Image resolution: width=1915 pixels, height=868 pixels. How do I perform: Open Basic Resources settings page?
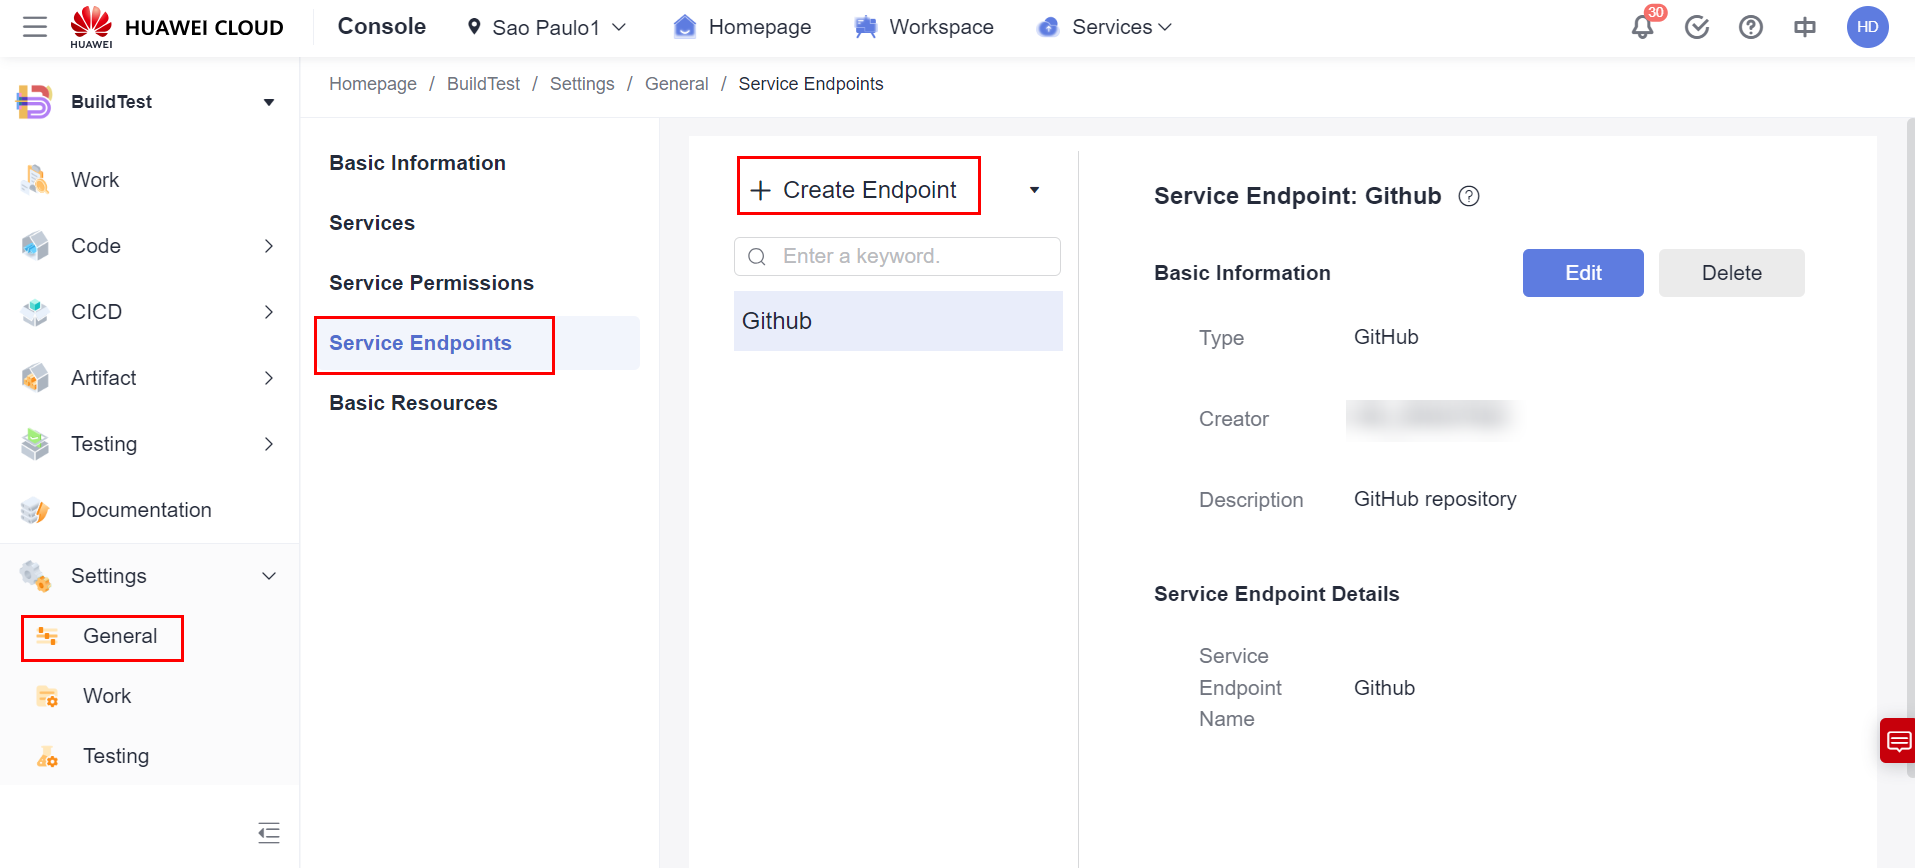coord(413,403)
